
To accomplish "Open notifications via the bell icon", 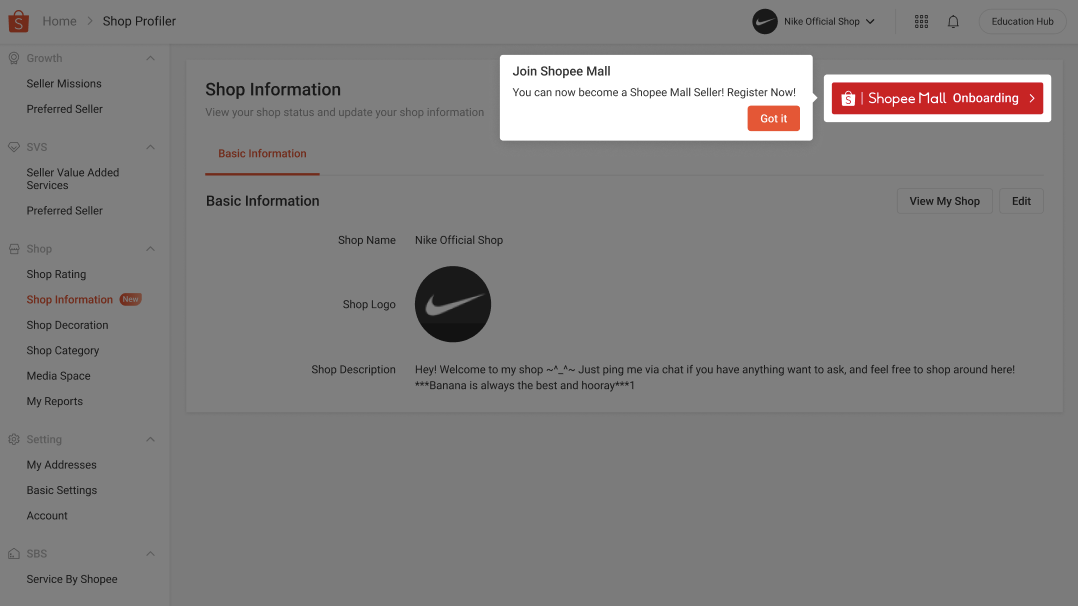I will tap(953, 21).
